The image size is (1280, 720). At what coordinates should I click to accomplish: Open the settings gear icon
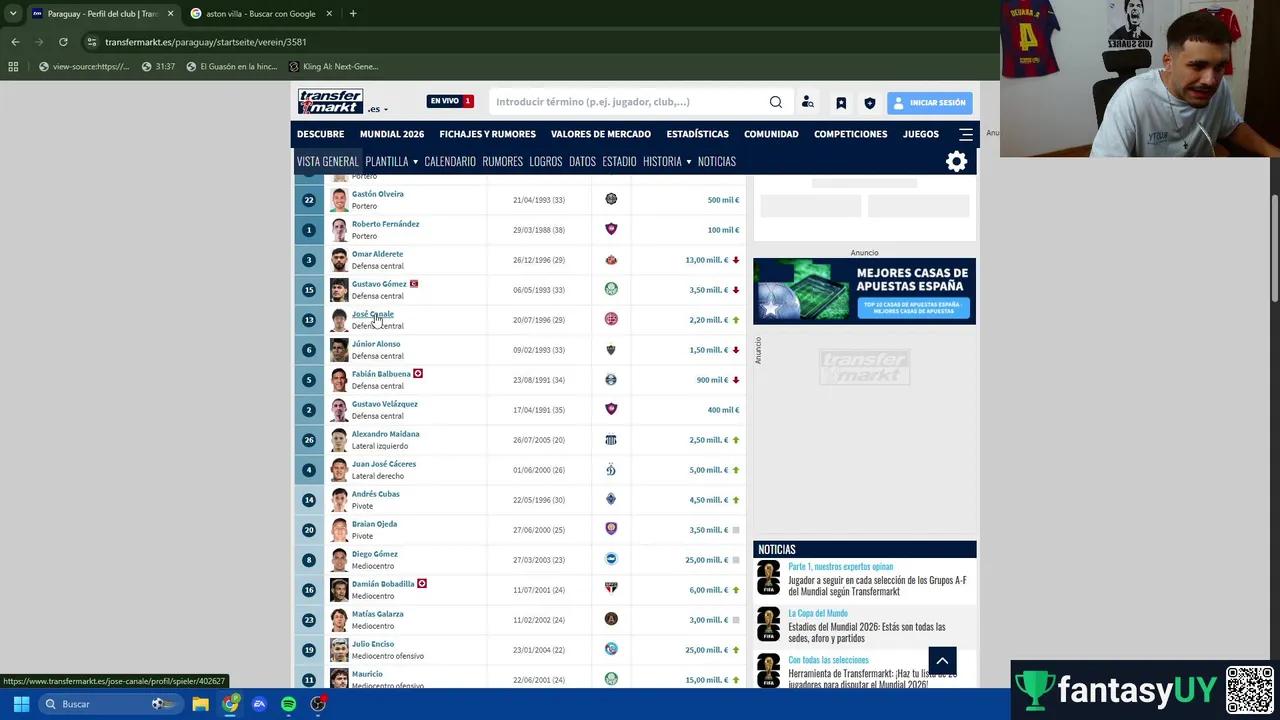(x=957, y=162)
